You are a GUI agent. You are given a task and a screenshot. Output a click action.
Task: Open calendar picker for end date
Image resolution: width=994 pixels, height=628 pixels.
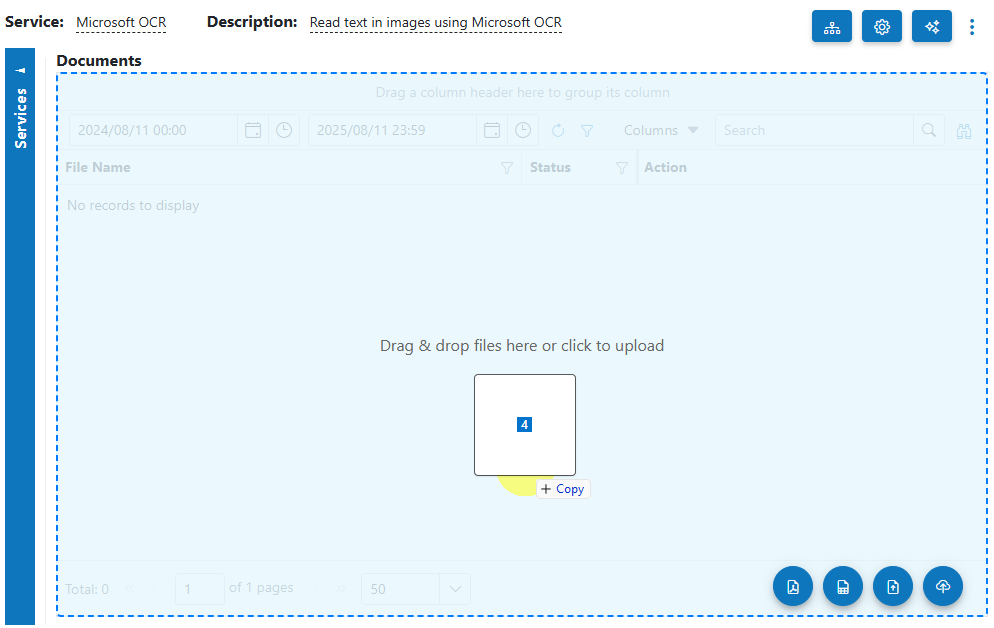492,131
